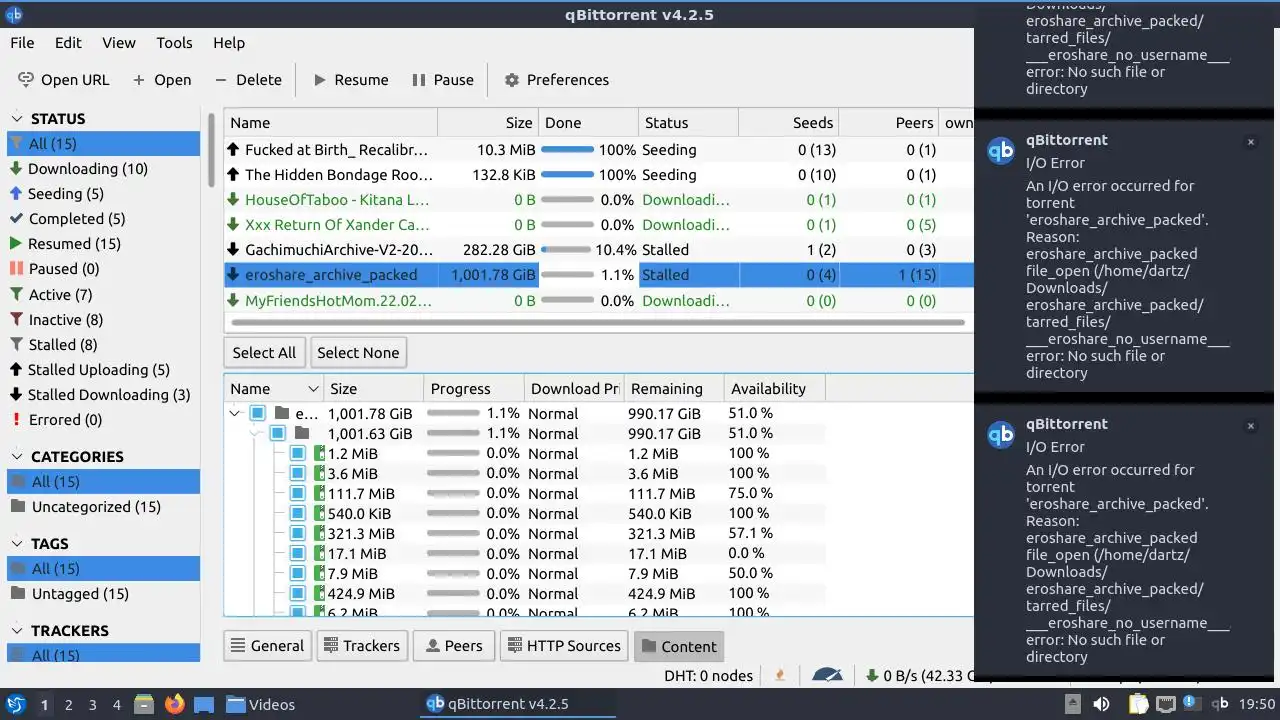Switch to the Peers tab

pos(454,646)
